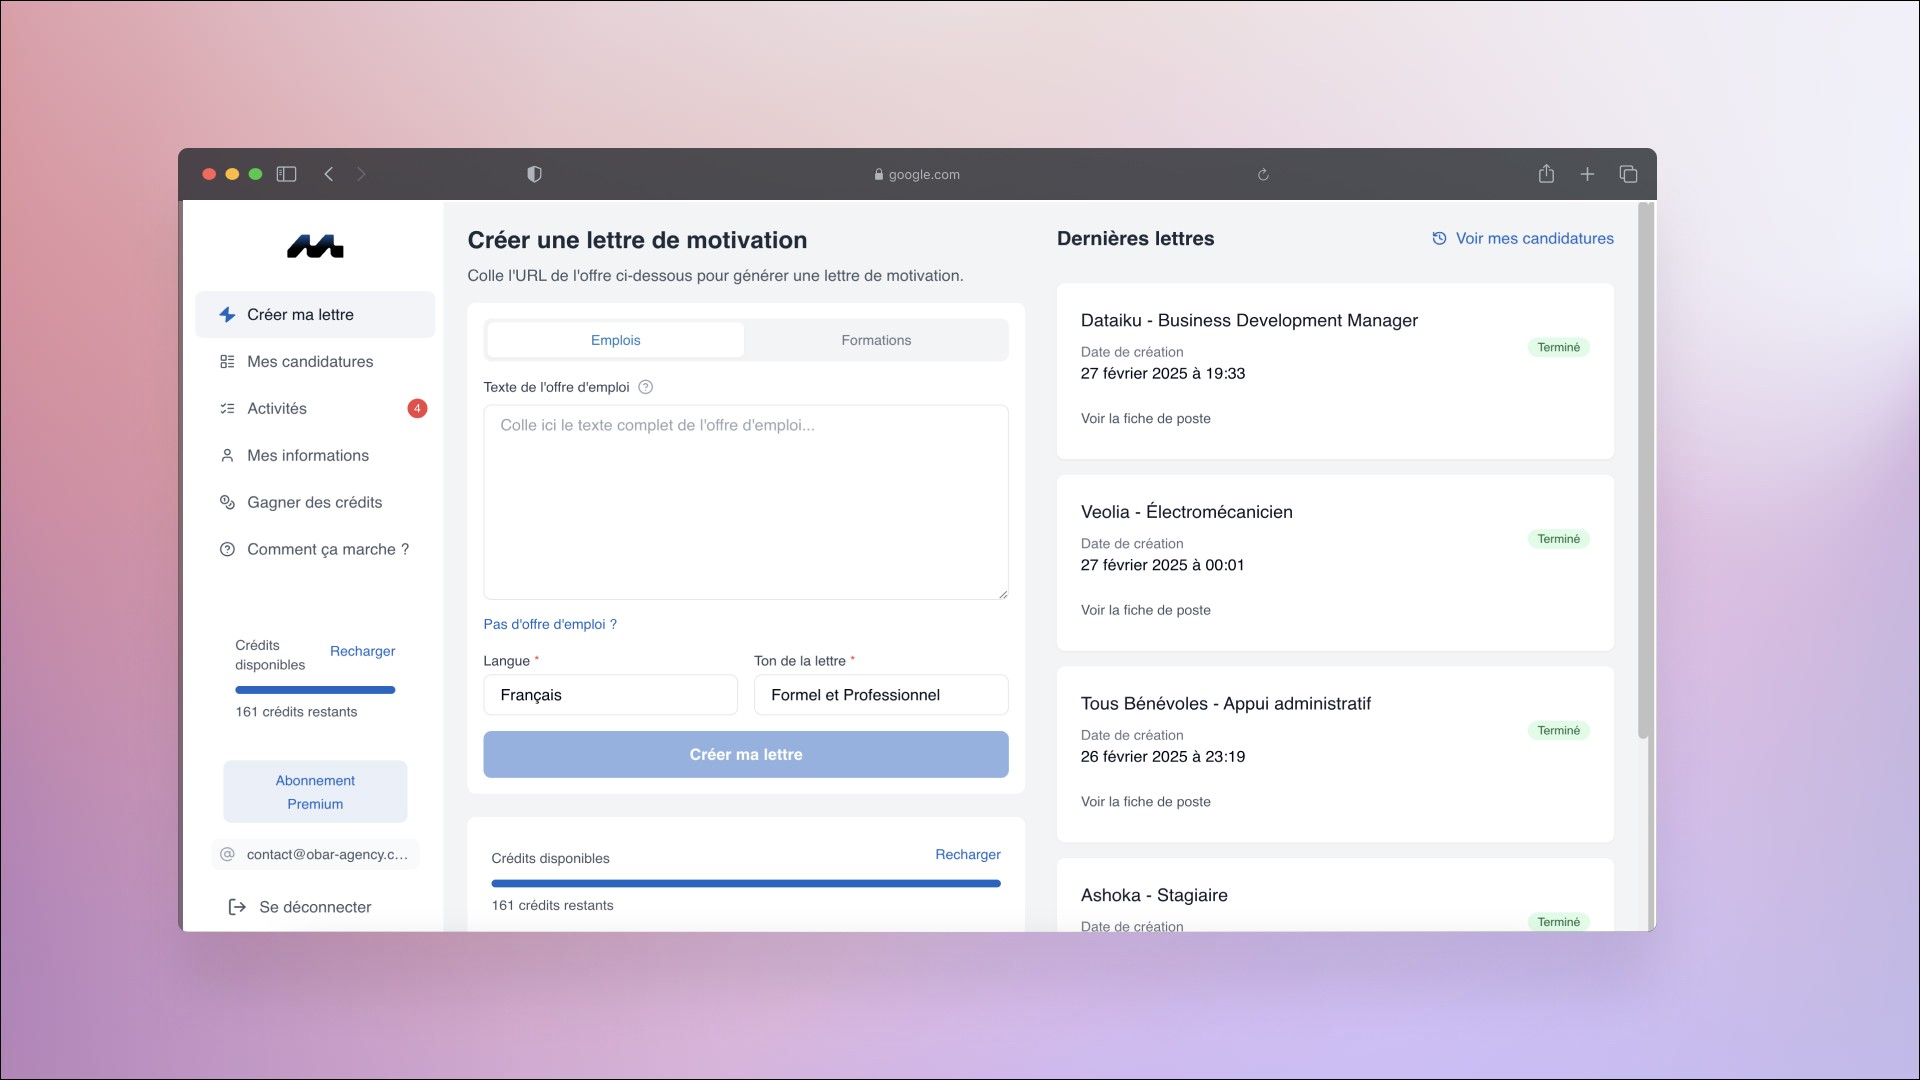Open the Tous Bénévoles - Appui administratif letter
The image size is (1920, 1080).
tap(1225, 704)
